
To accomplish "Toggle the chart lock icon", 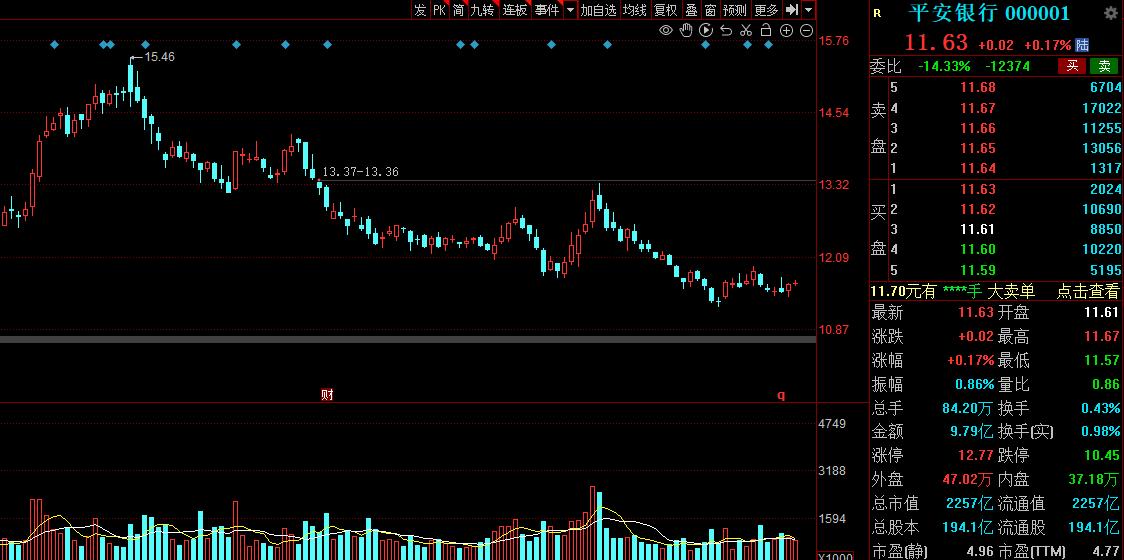I will click(766, 30).
